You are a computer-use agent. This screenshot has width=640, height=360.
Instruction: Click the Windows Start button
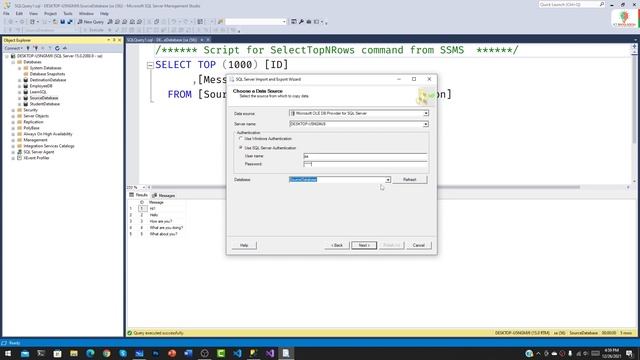(x=8, y=353)
